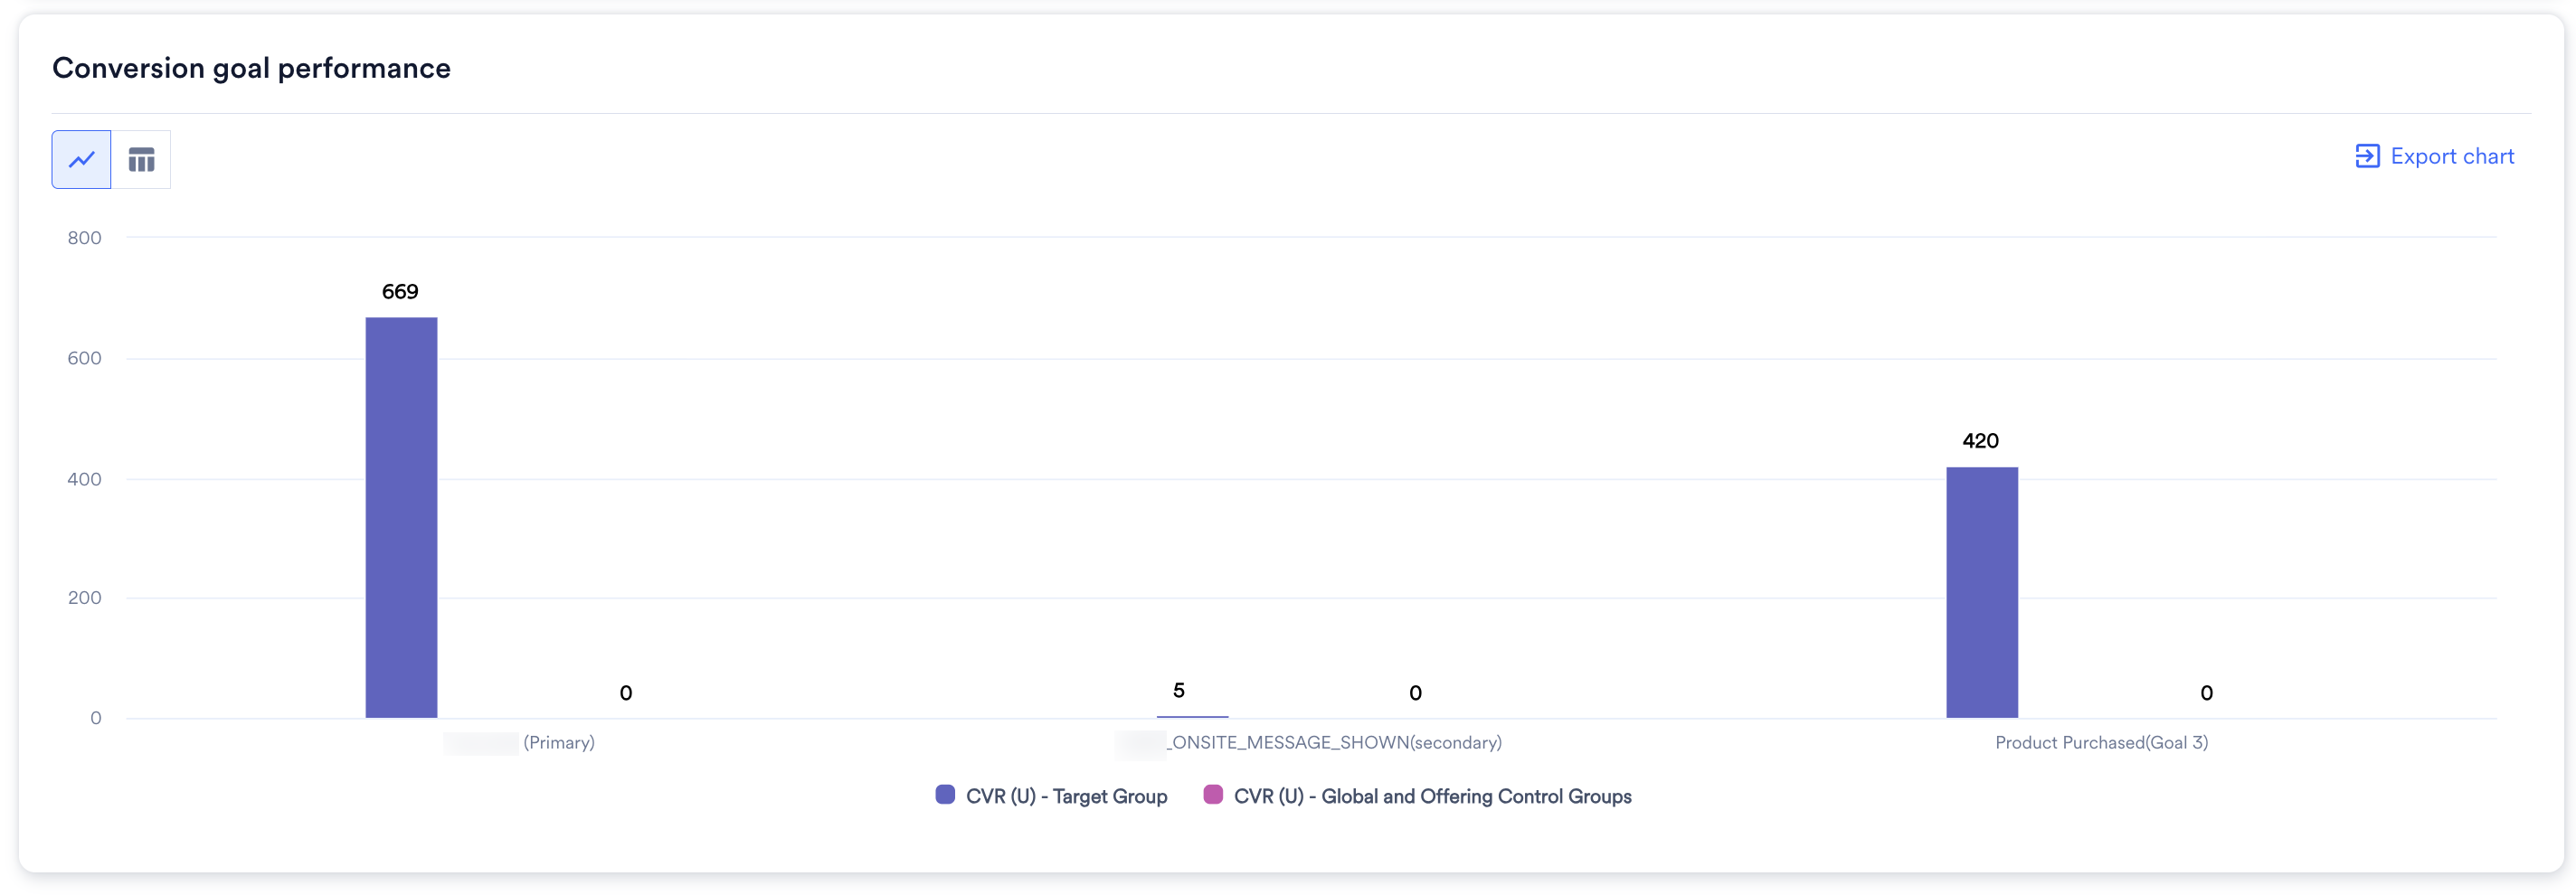Switch to the table view icon
This screenshot has width=2576, height=895.
pos(141,159)
